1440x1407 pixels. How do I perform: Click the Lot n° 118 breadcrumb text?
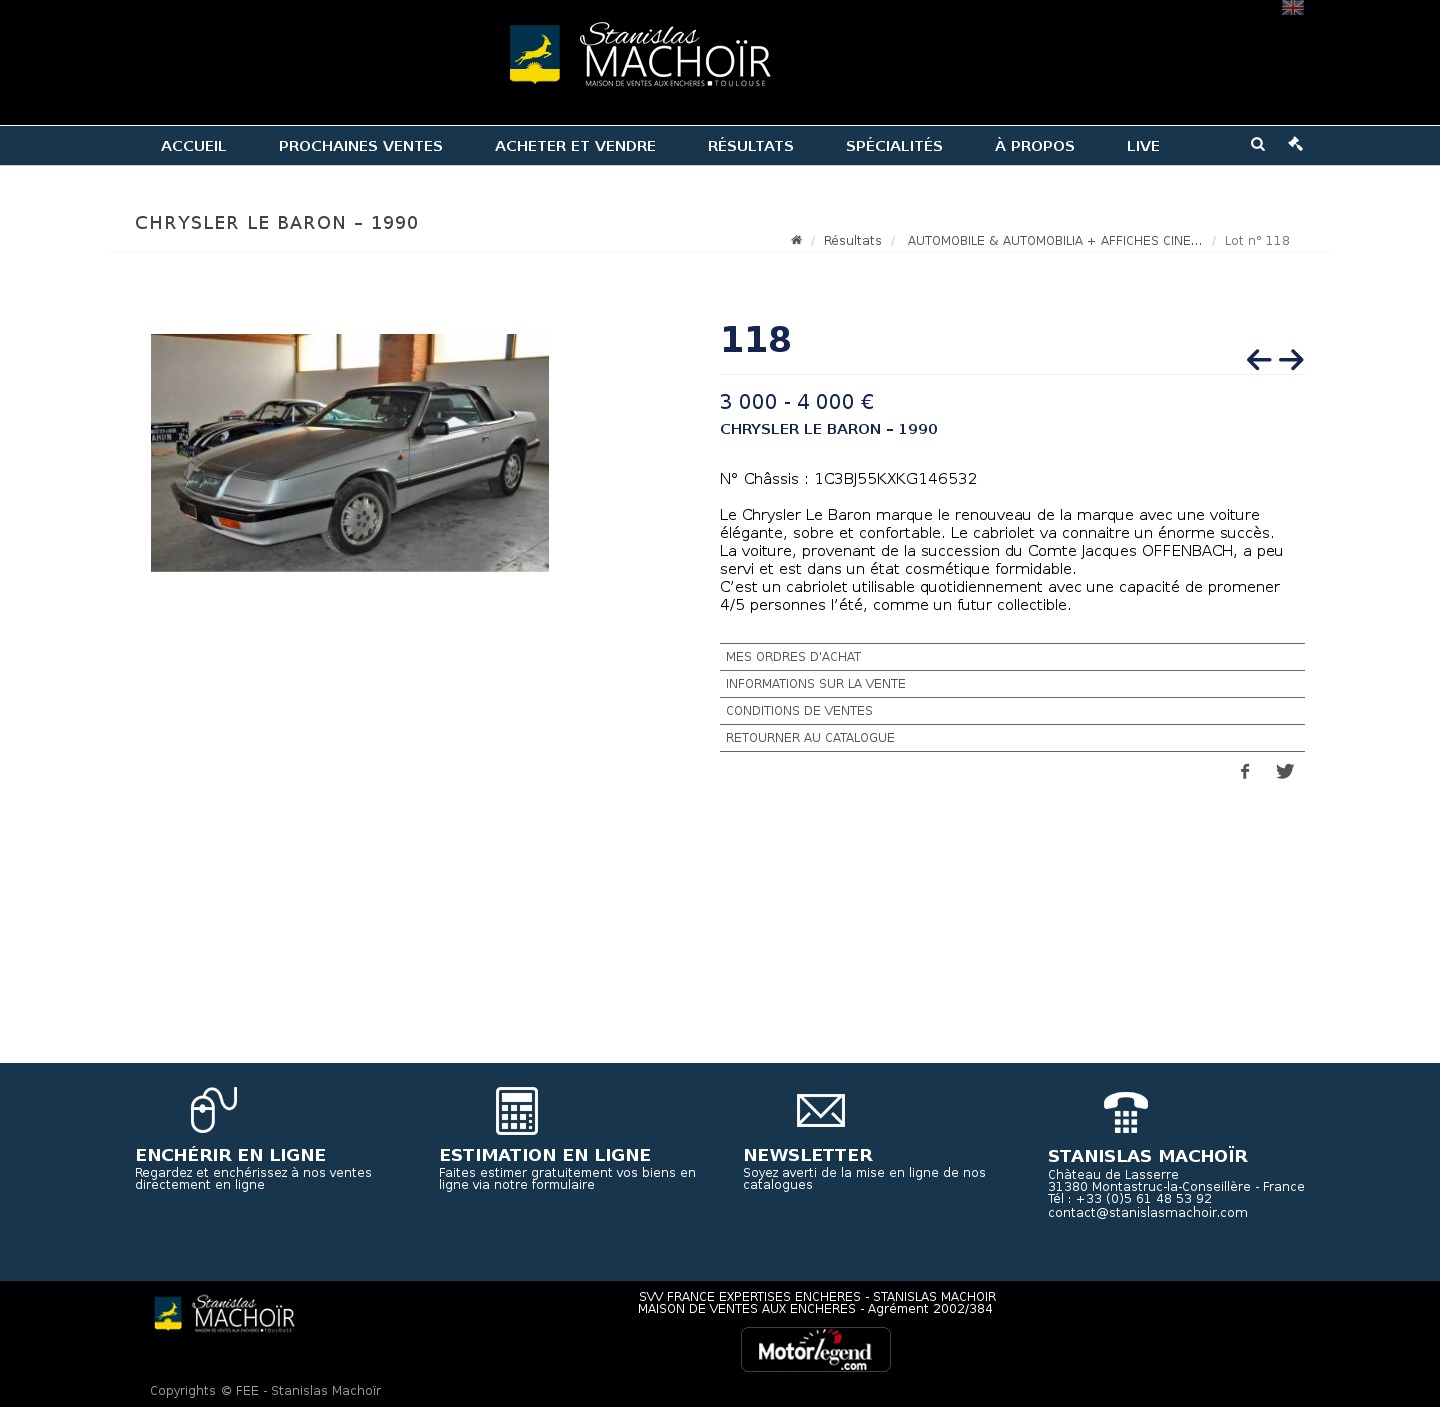(x=1257, y=241)
